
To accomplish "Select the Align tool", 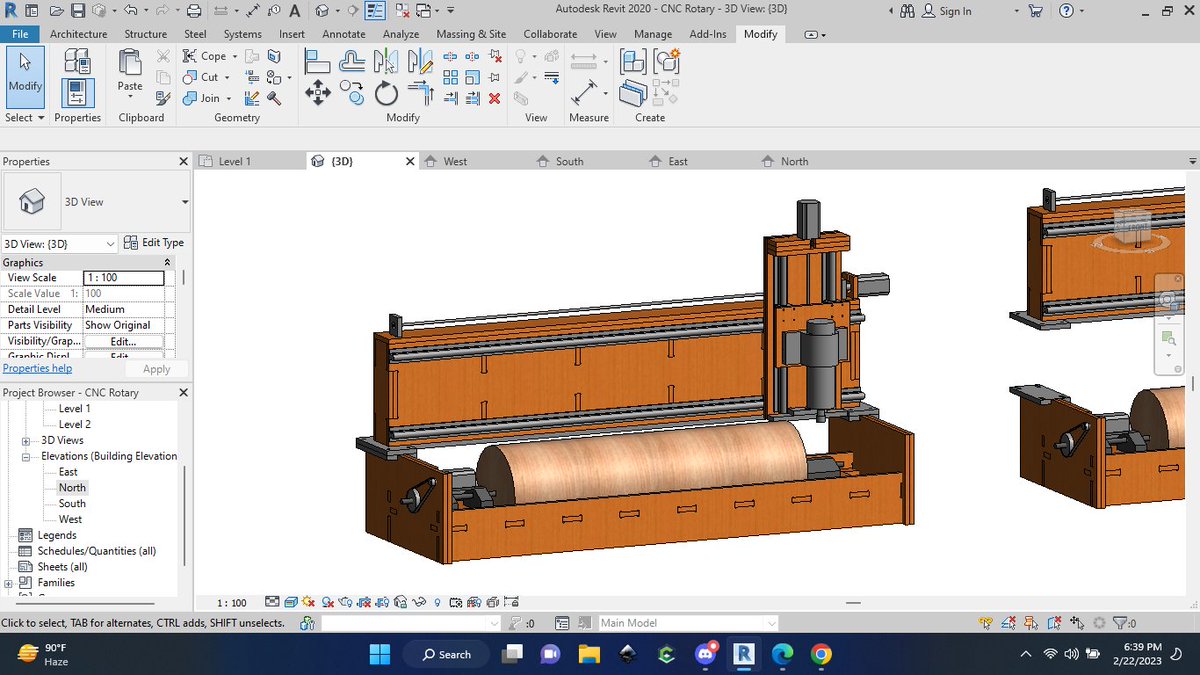I will pos(317,60).
